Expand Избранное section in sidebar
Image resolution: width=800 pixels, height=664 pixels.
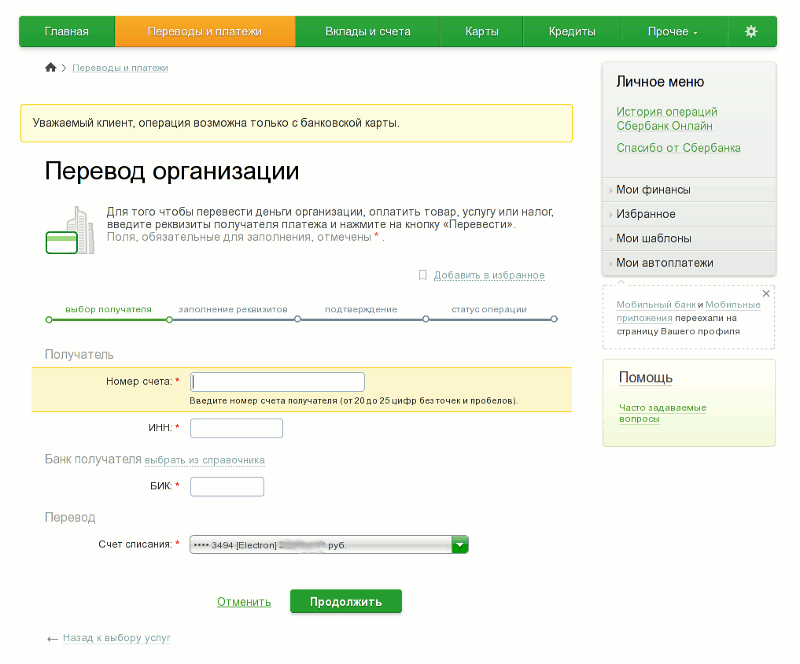coord(645,214)
